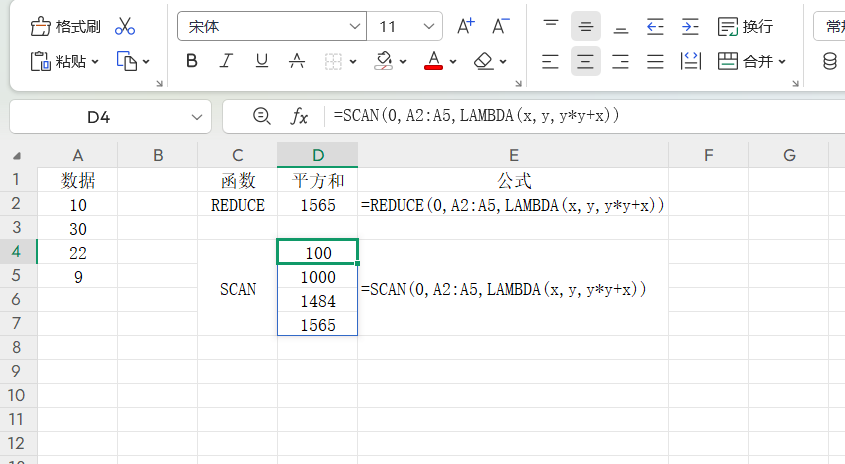Screen dimensions: 845x464
Task: Click the fill color bucket icon
Action: 383,62
